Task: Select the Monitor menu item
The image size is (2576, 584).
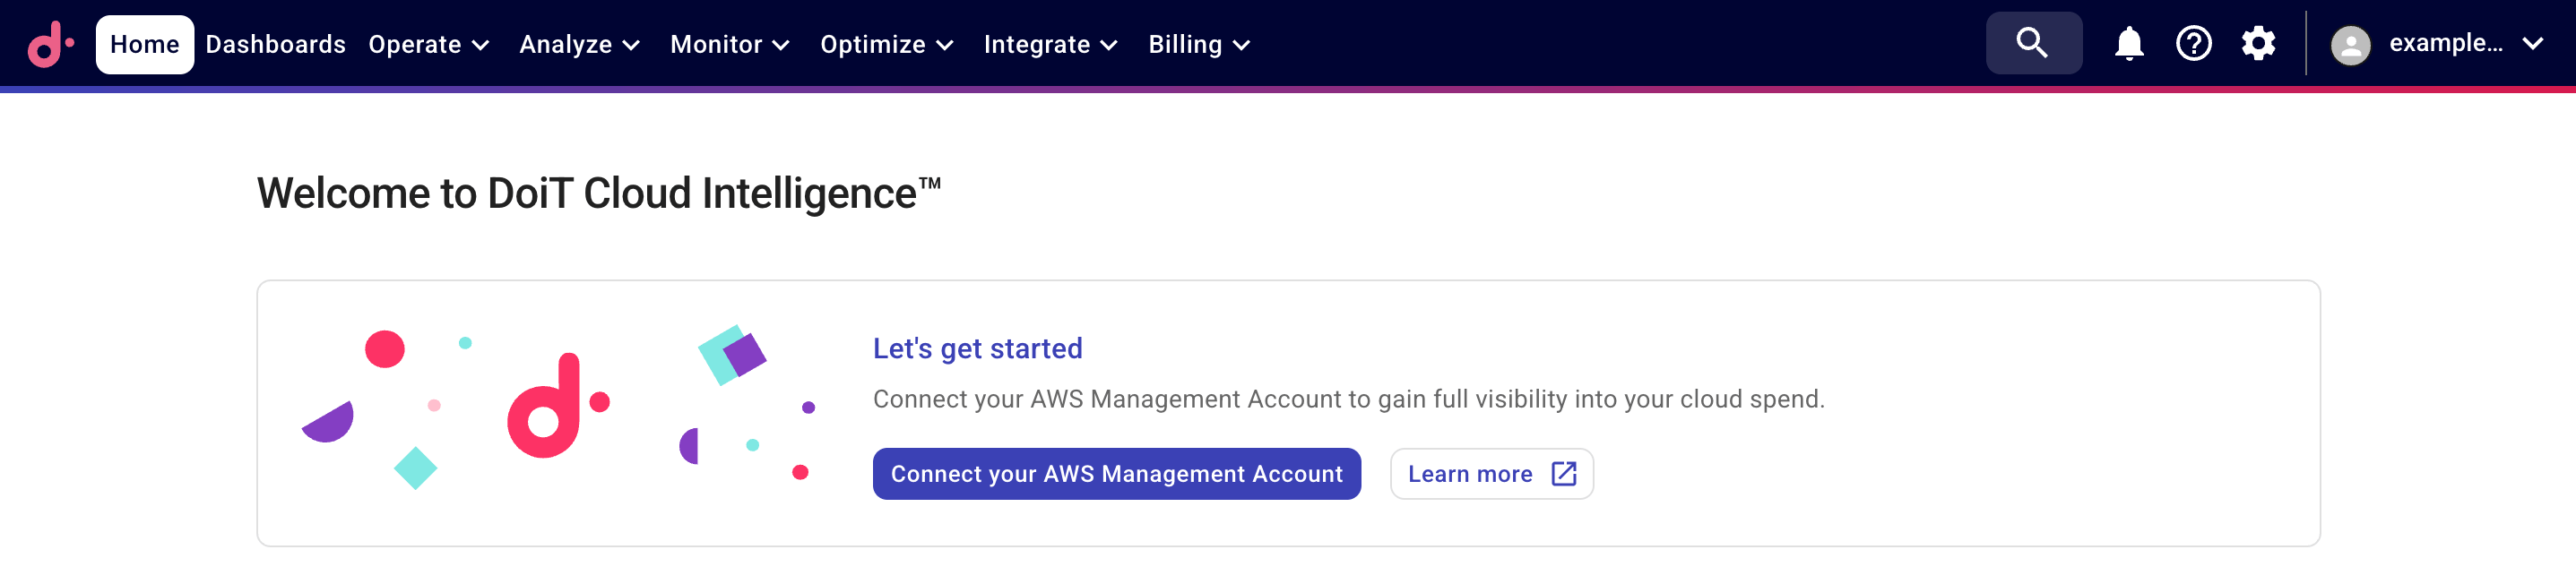Action: click(729, 44)
